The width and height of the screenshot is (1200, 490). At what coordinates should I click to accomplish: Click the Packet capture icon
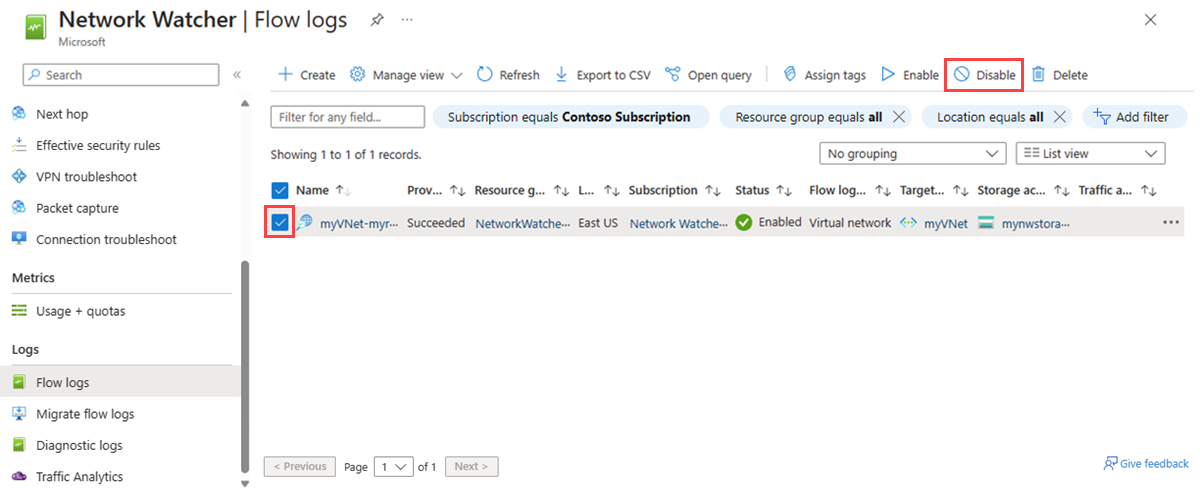click(x=19, y=208)
